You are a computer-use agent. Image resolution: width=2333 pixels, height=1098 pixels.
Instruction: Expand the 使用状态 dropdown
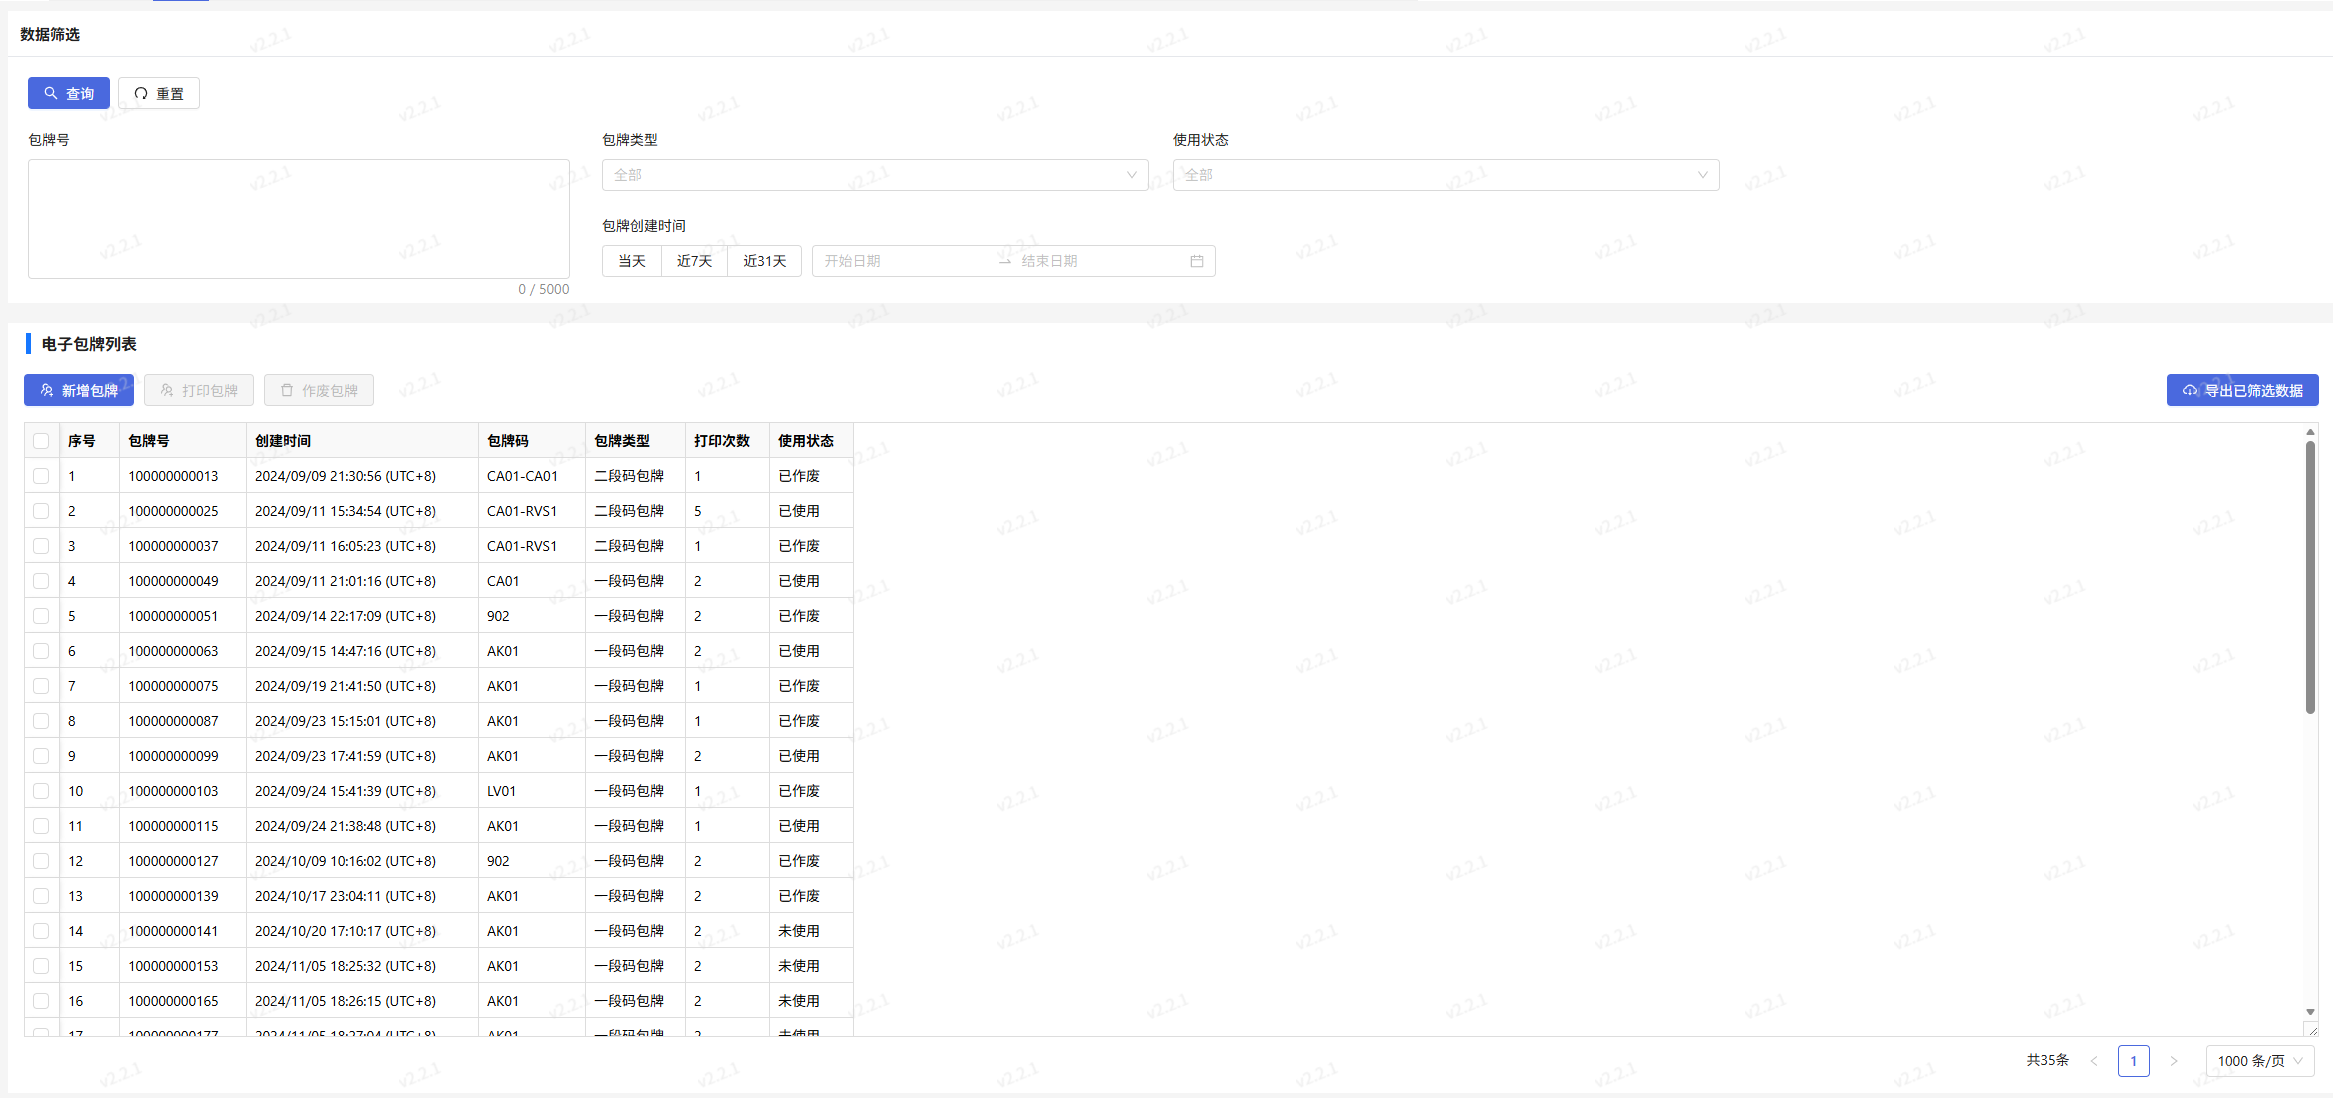tap(1445, 175)
